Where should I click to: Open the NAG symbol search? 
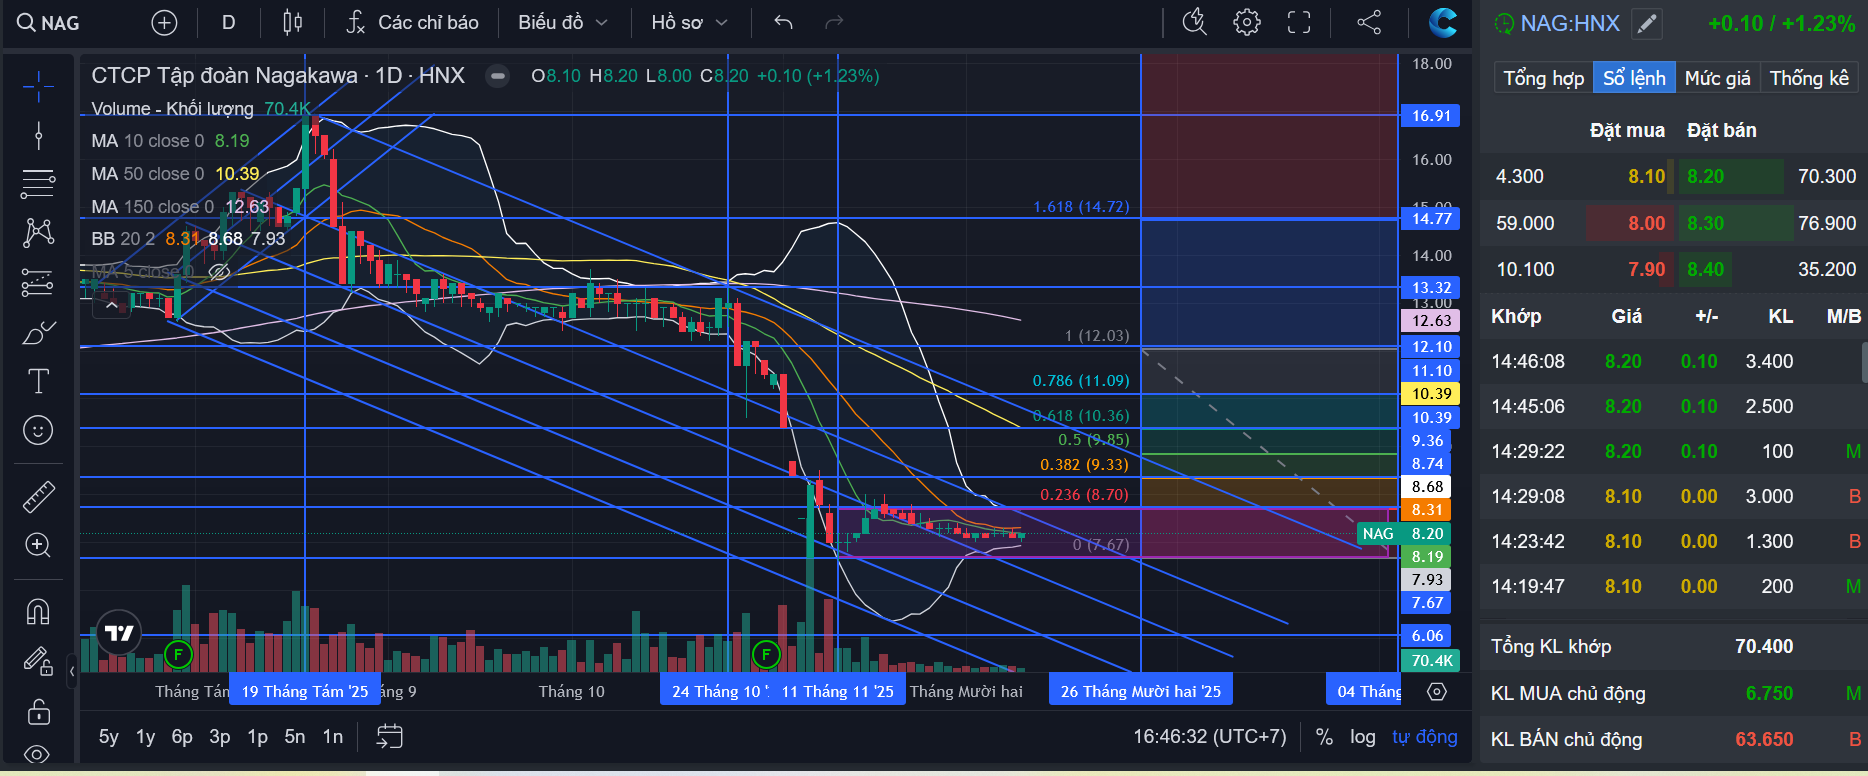48,22
